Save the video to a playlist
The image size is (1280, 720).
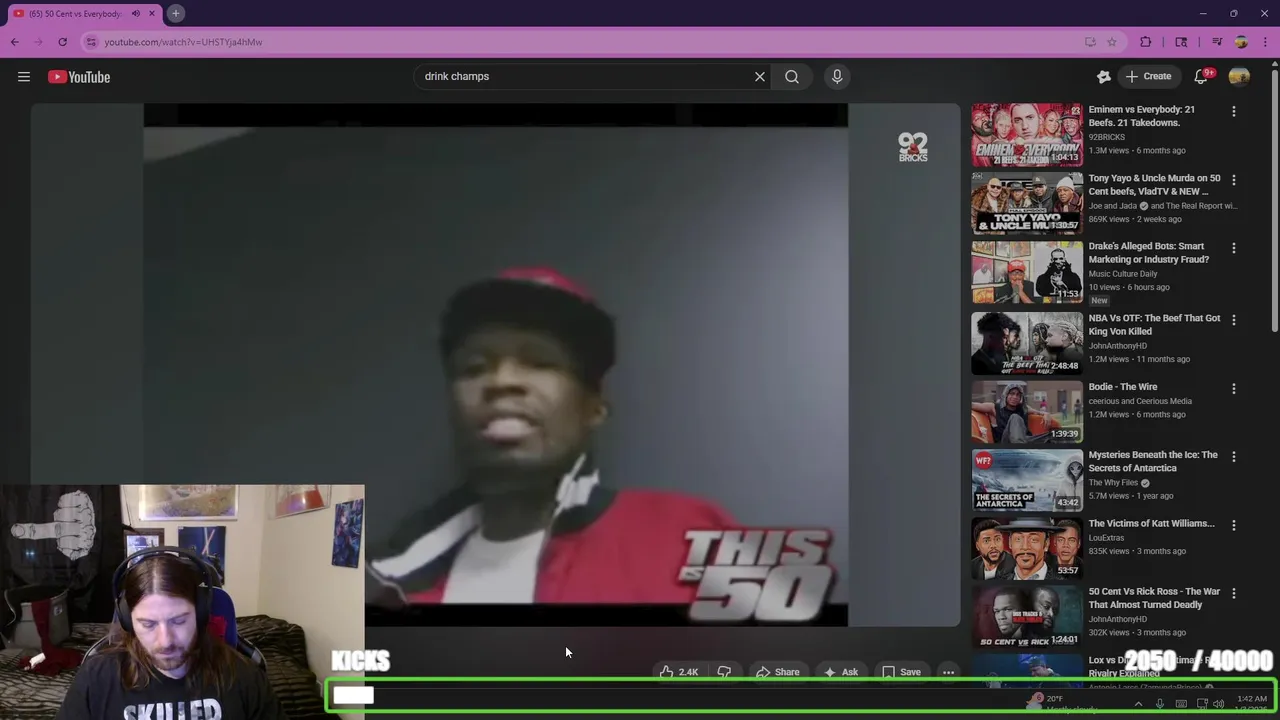coord(901,672)
